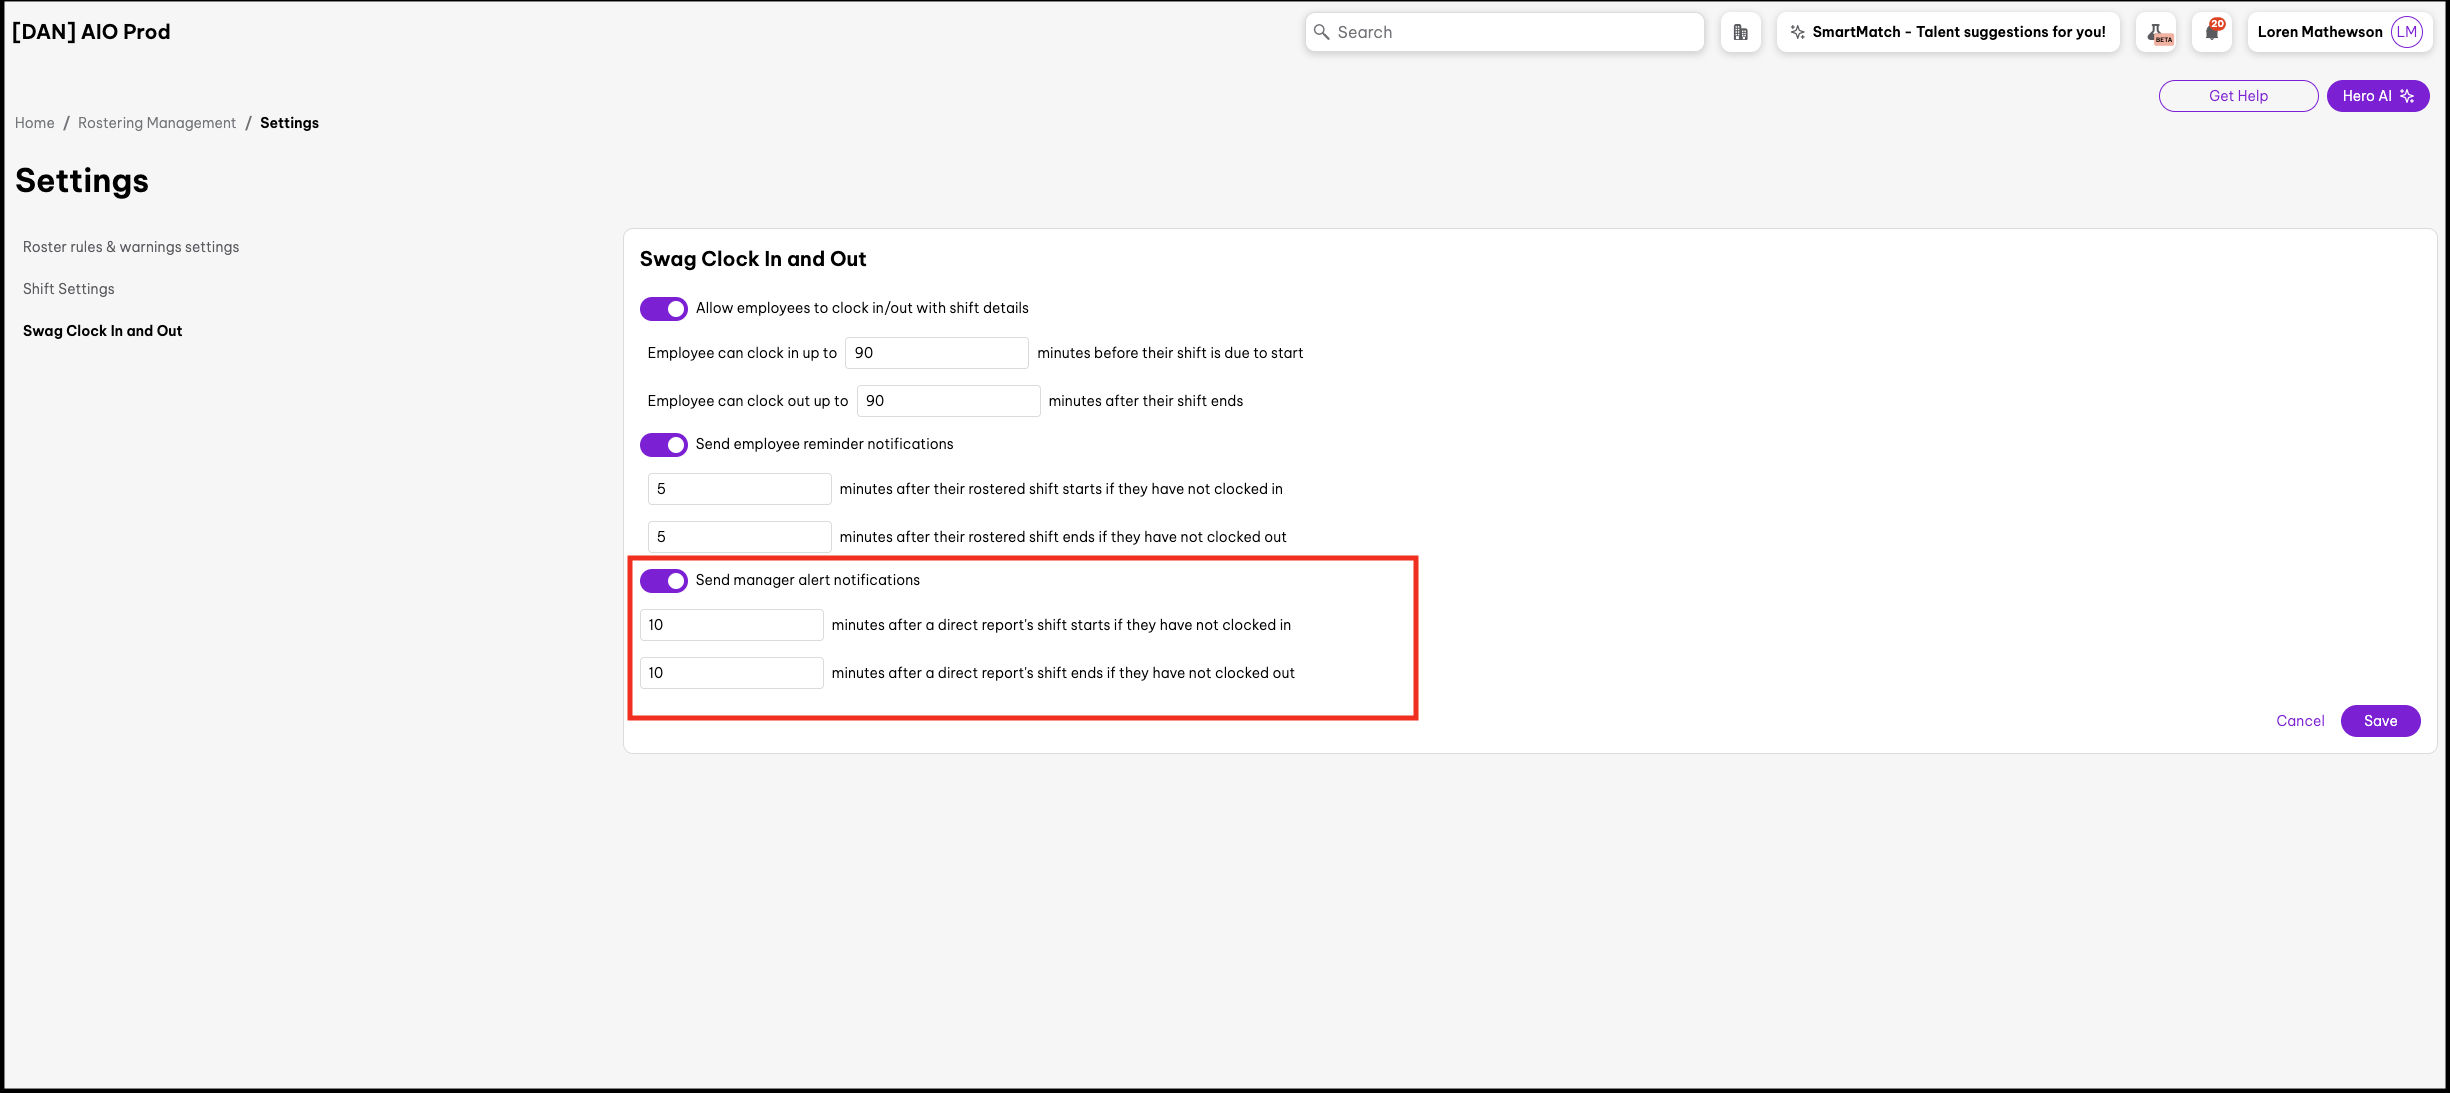The height and width of the screenshot is (1093, 2450).
Task: Click the Cancel link
Action: coord(2299,721)
